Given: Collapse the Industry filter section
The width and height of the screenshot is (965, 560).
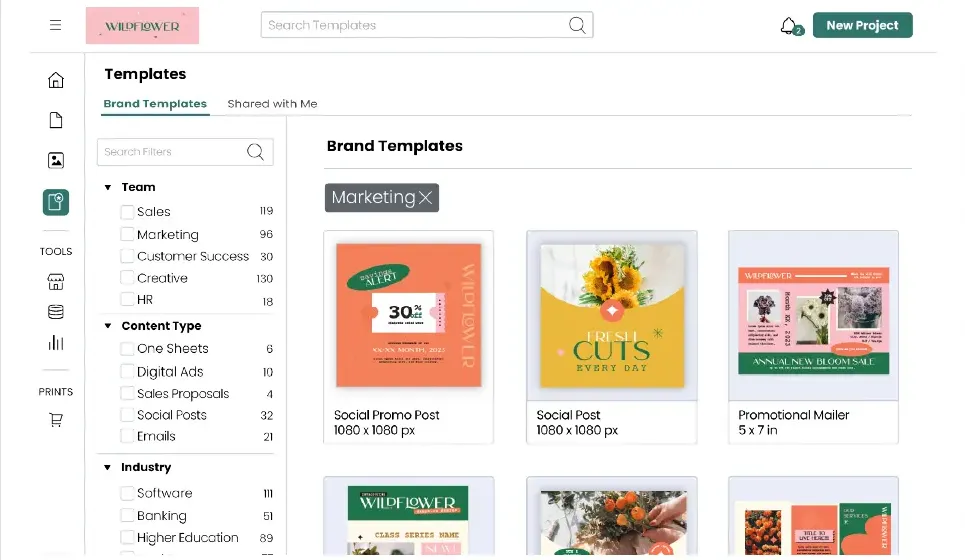Looking at the screenshot, I should pyautogui.click(x=108, y=467).
